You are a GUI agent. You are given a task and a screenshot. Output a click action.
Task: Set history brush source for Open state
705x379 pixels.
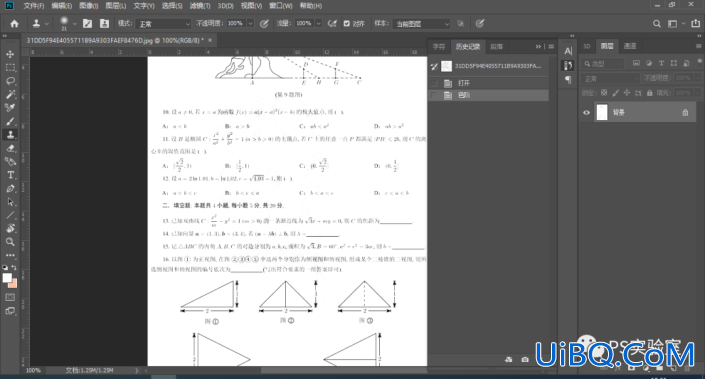point(434,83)
